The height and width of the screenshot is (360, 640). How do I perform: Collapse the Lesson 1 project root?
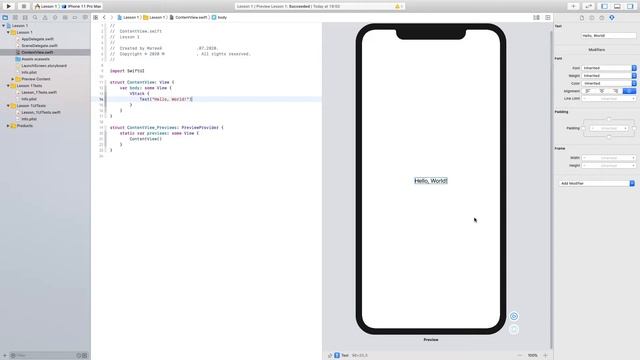(4, 26)
